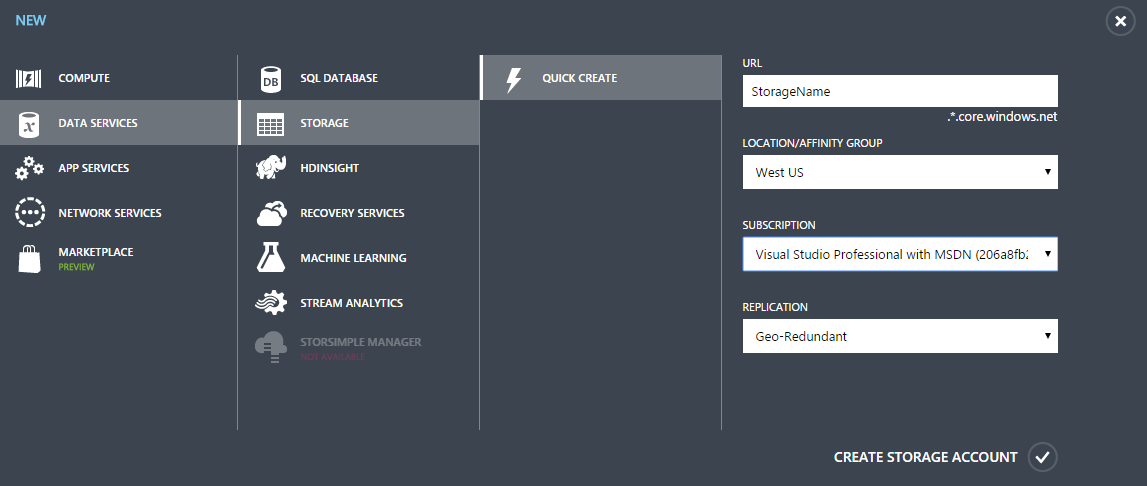Click the HDInsight elephant icon

coord(271,168)
